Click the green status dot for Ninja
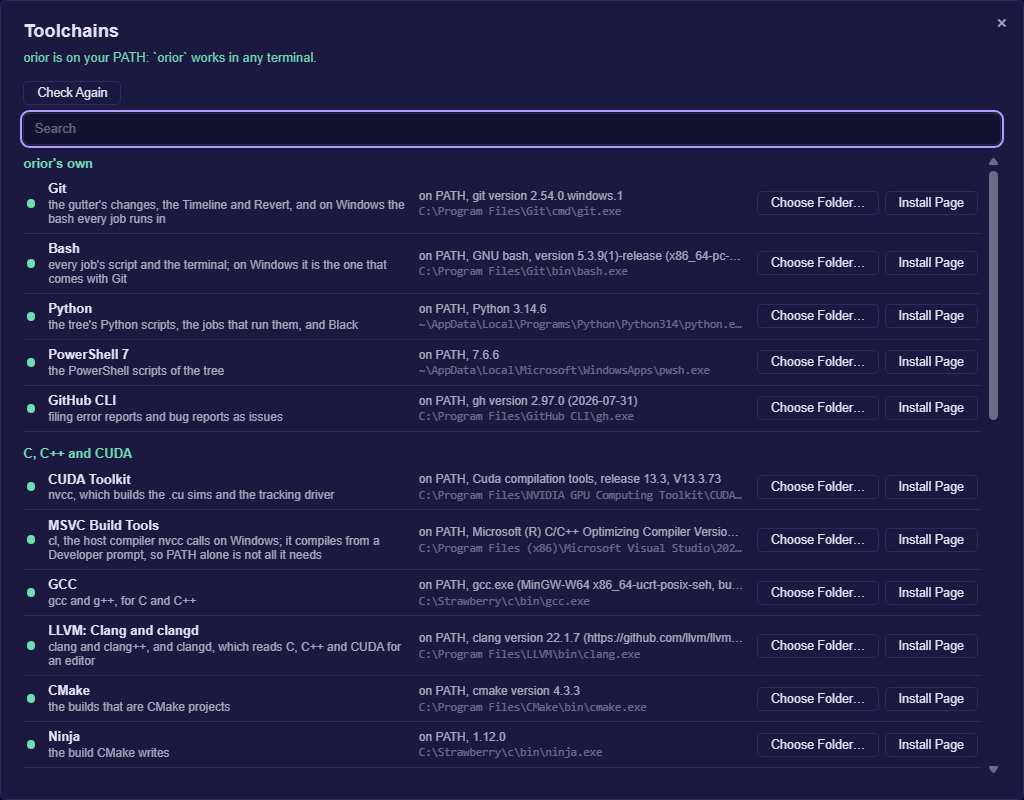Image resolution: width=1024 pixels, height=800 pixels. [31, 745]
